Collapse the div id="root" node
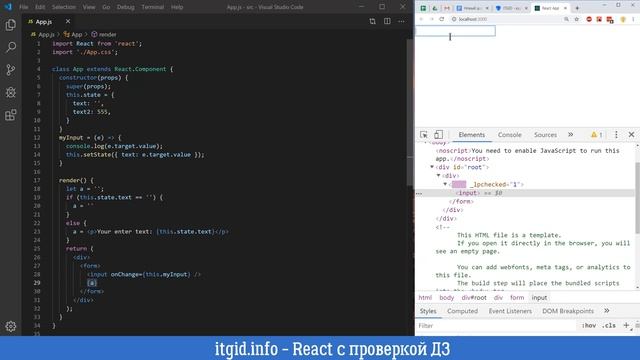Screen dimensions: 640x360 (432, 167)
